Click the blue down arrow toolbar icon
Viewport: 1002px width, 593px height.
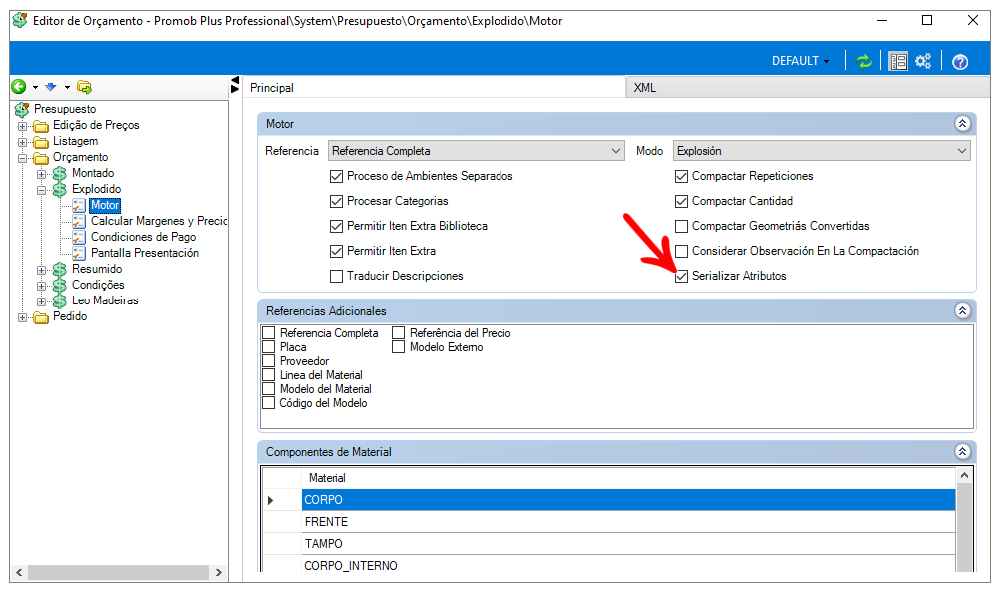pos(50,86)
